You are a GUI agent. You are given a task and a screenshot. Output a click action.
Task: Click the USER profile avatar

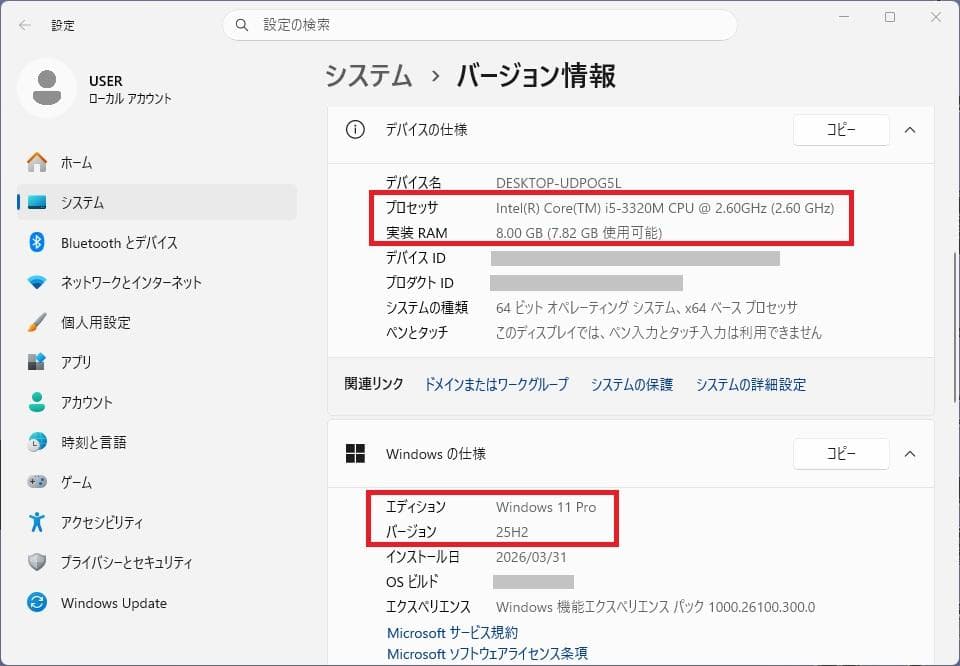tap(46, 88)
